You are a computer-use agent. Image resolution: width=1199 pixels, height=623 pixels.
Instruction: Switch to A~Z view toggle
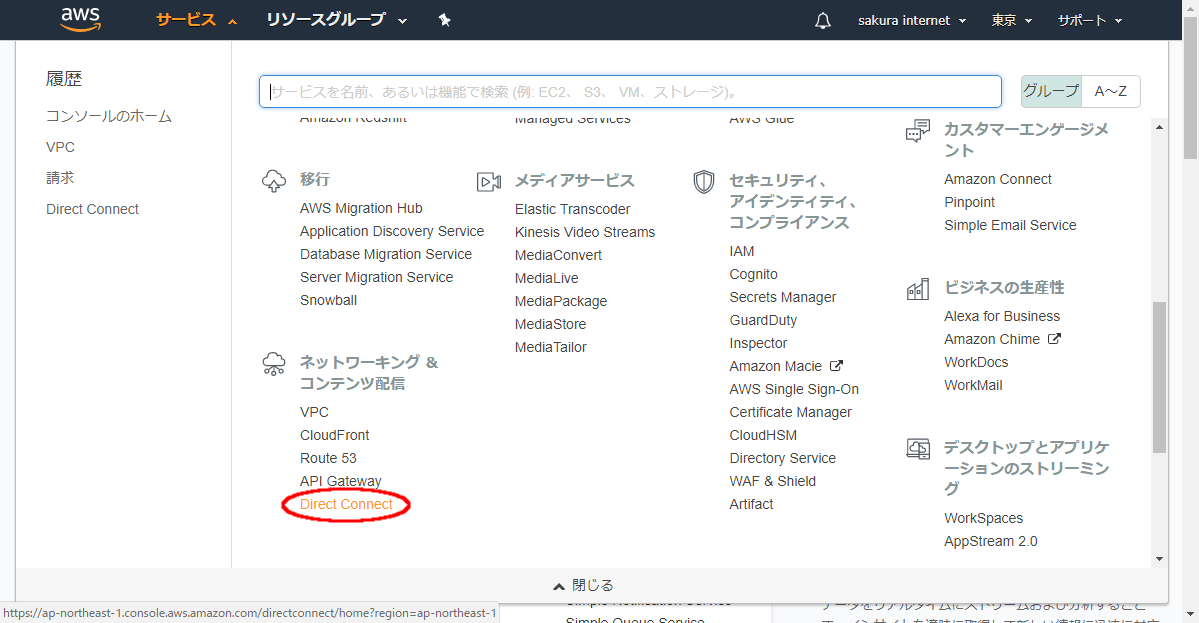(x=1110, y=91)
